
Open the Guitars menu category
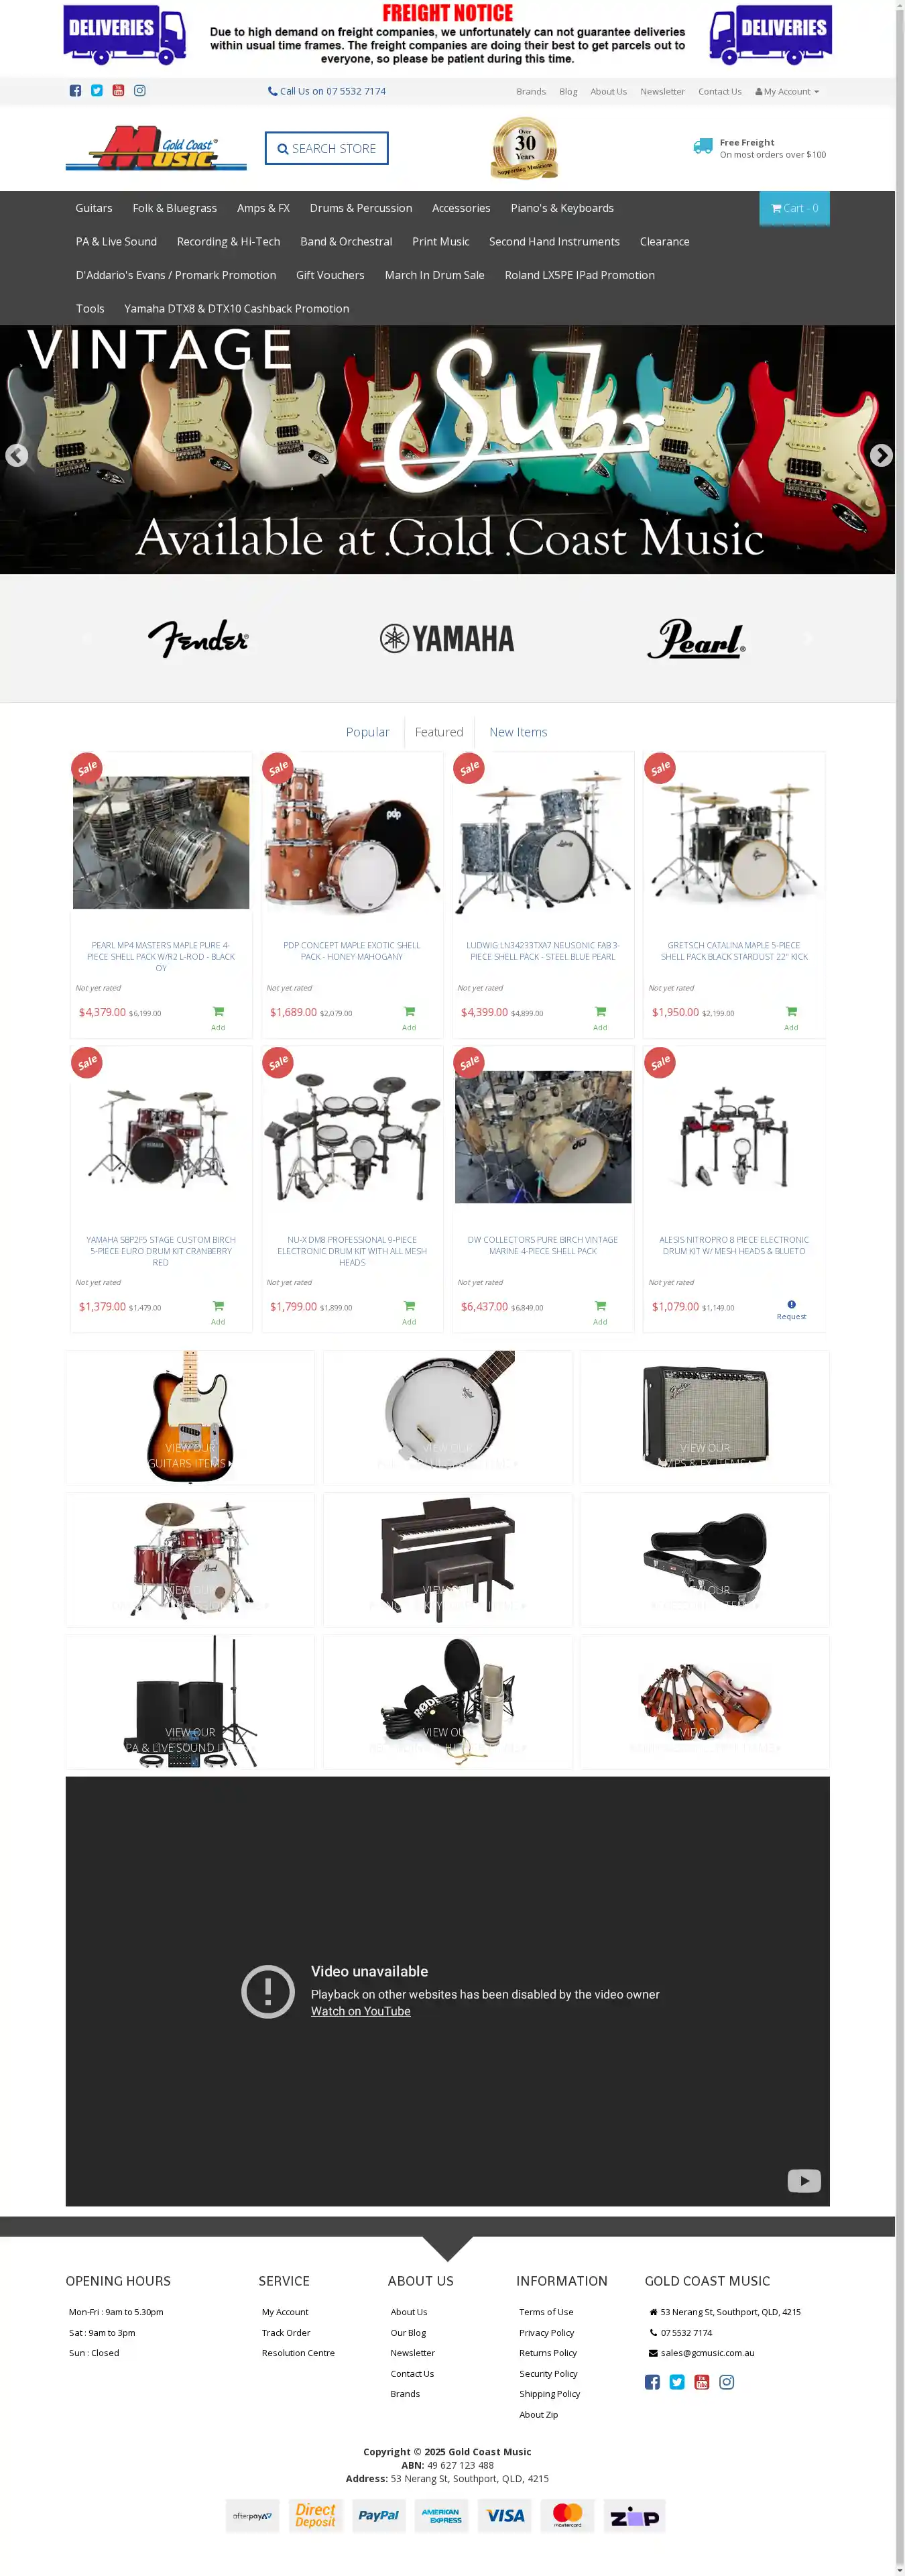point(94,208)
